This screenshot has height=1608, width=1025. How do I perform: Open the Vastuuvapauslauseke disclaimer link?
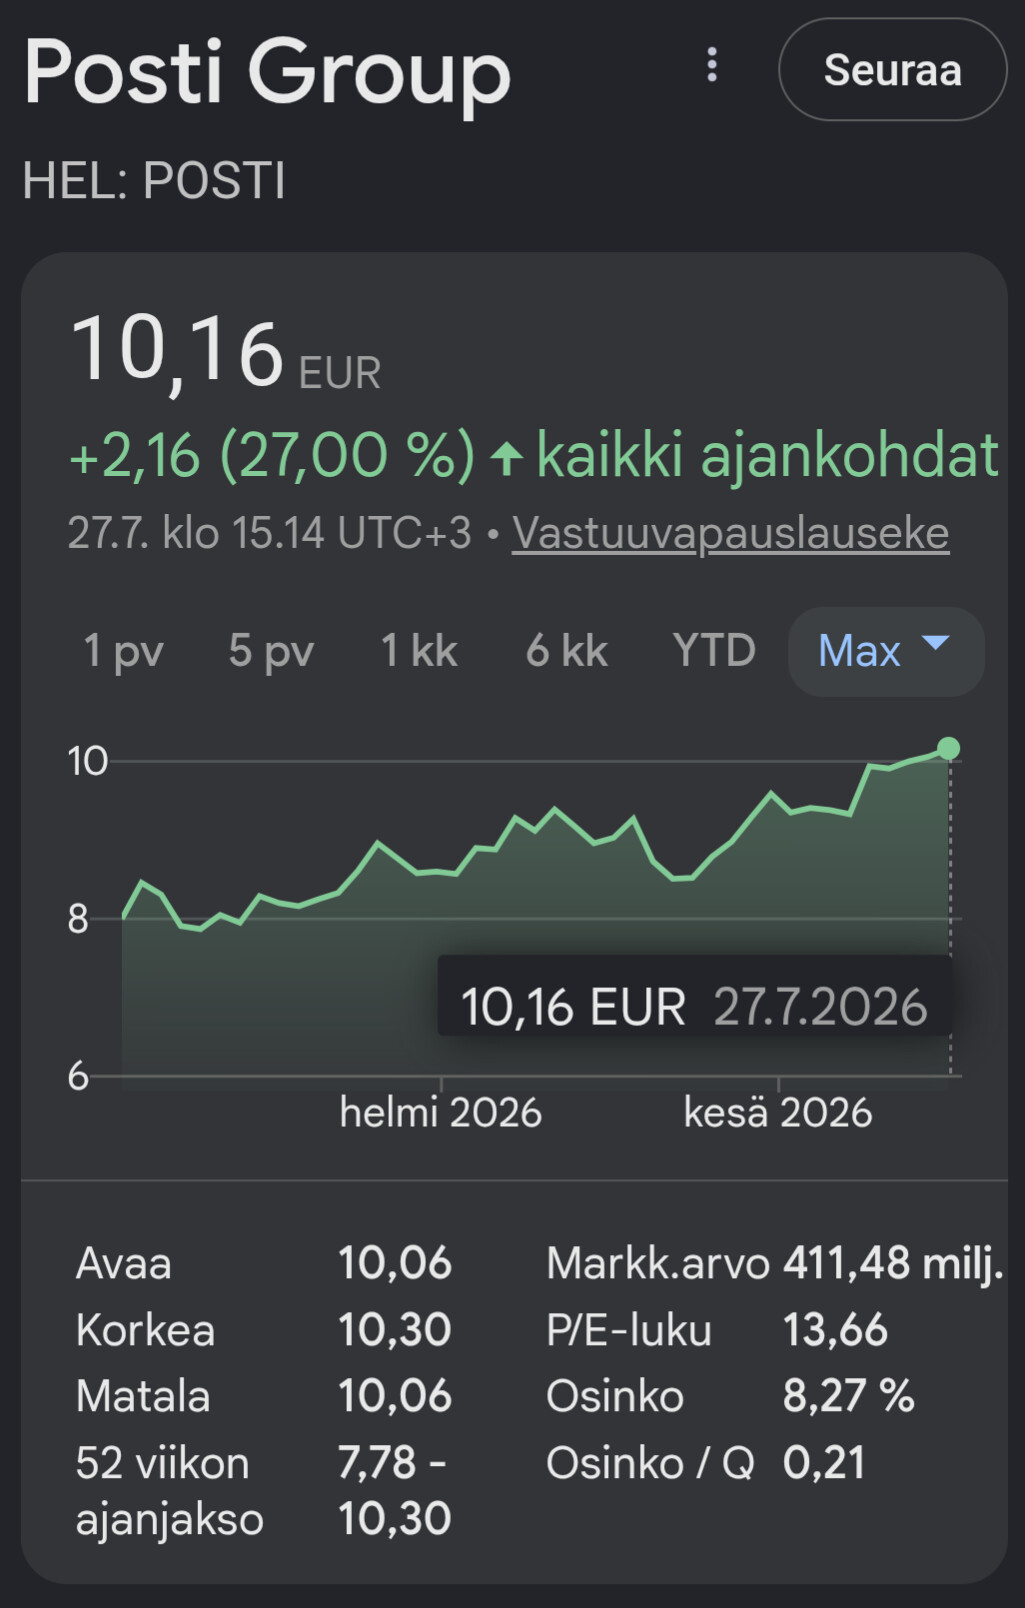pos(731,533)
